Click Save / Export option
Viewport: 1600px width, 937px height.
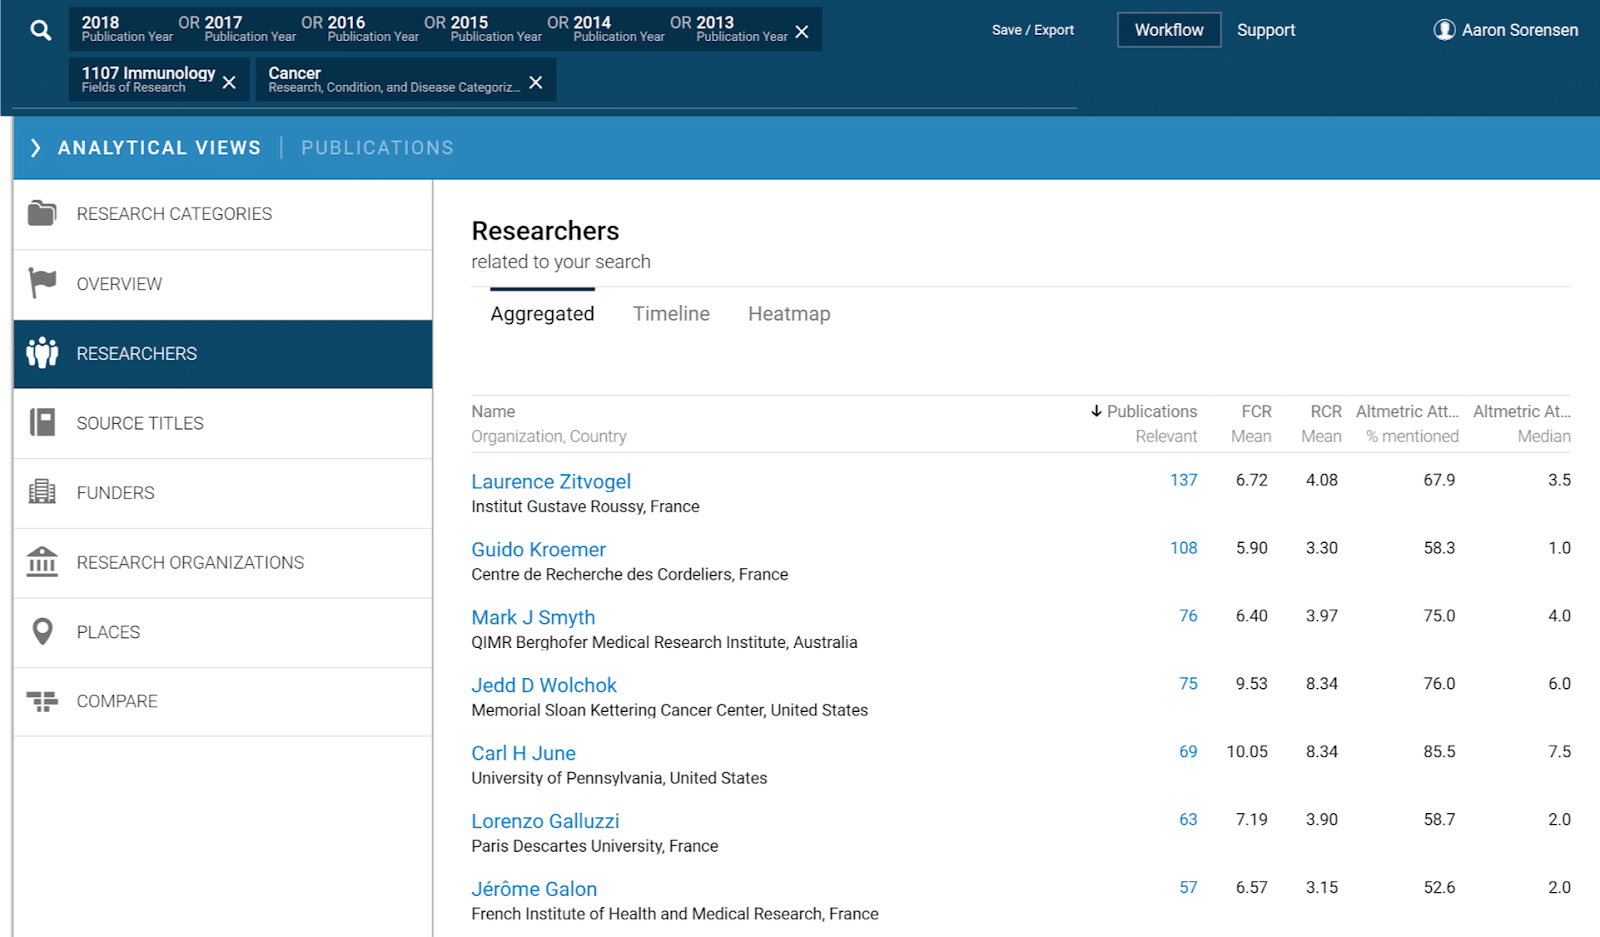1032,30
